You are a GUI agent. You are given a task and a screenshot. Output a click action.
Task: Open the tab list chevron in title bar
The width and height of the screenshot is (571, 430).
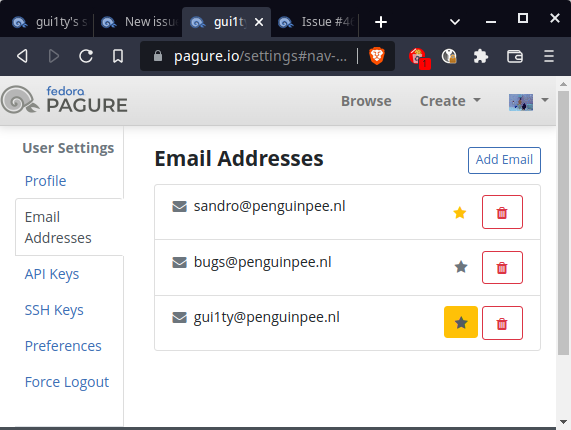click(x=455, y=22)
